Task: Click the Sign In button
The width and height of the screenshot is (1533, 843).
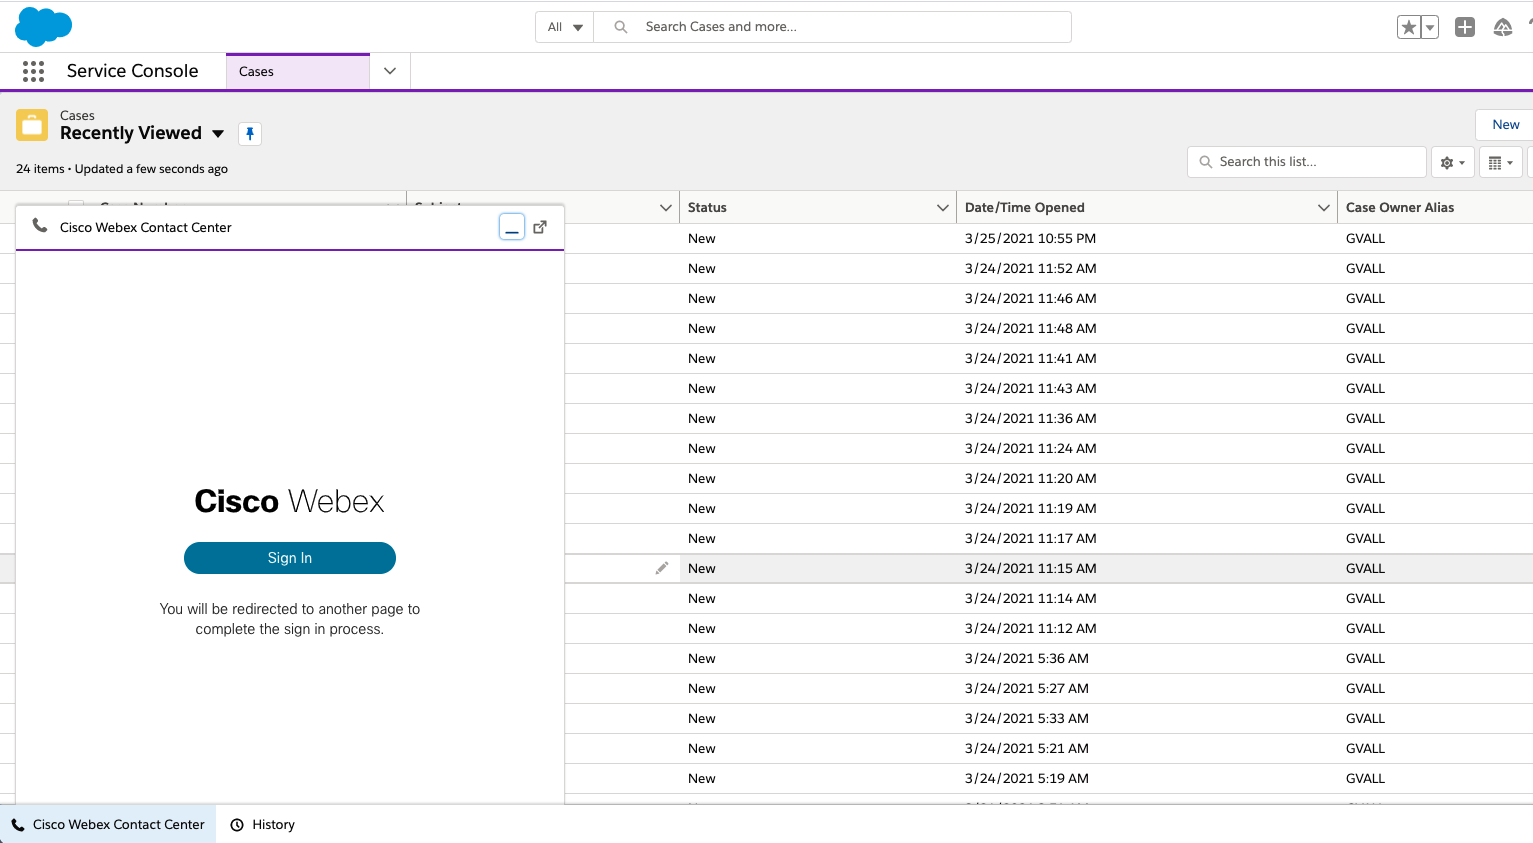Action: click(290, 558)
